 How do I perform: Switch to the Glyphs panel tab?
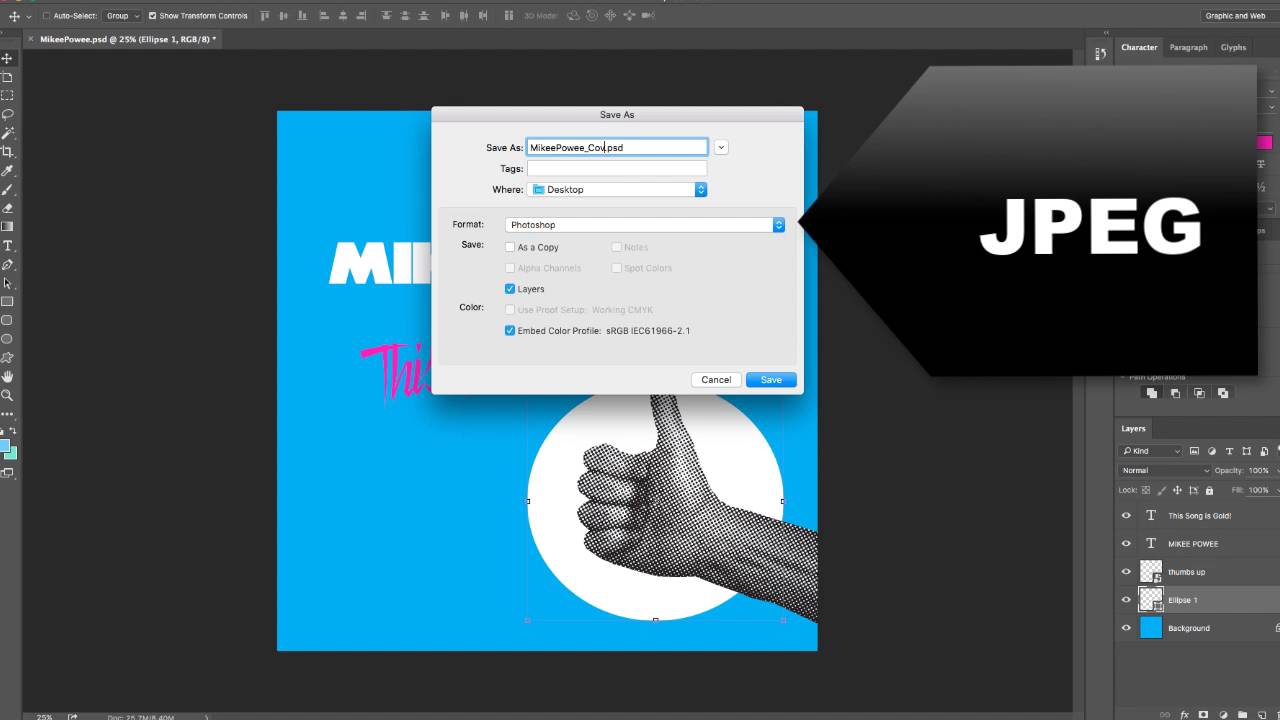point(1234,47)
